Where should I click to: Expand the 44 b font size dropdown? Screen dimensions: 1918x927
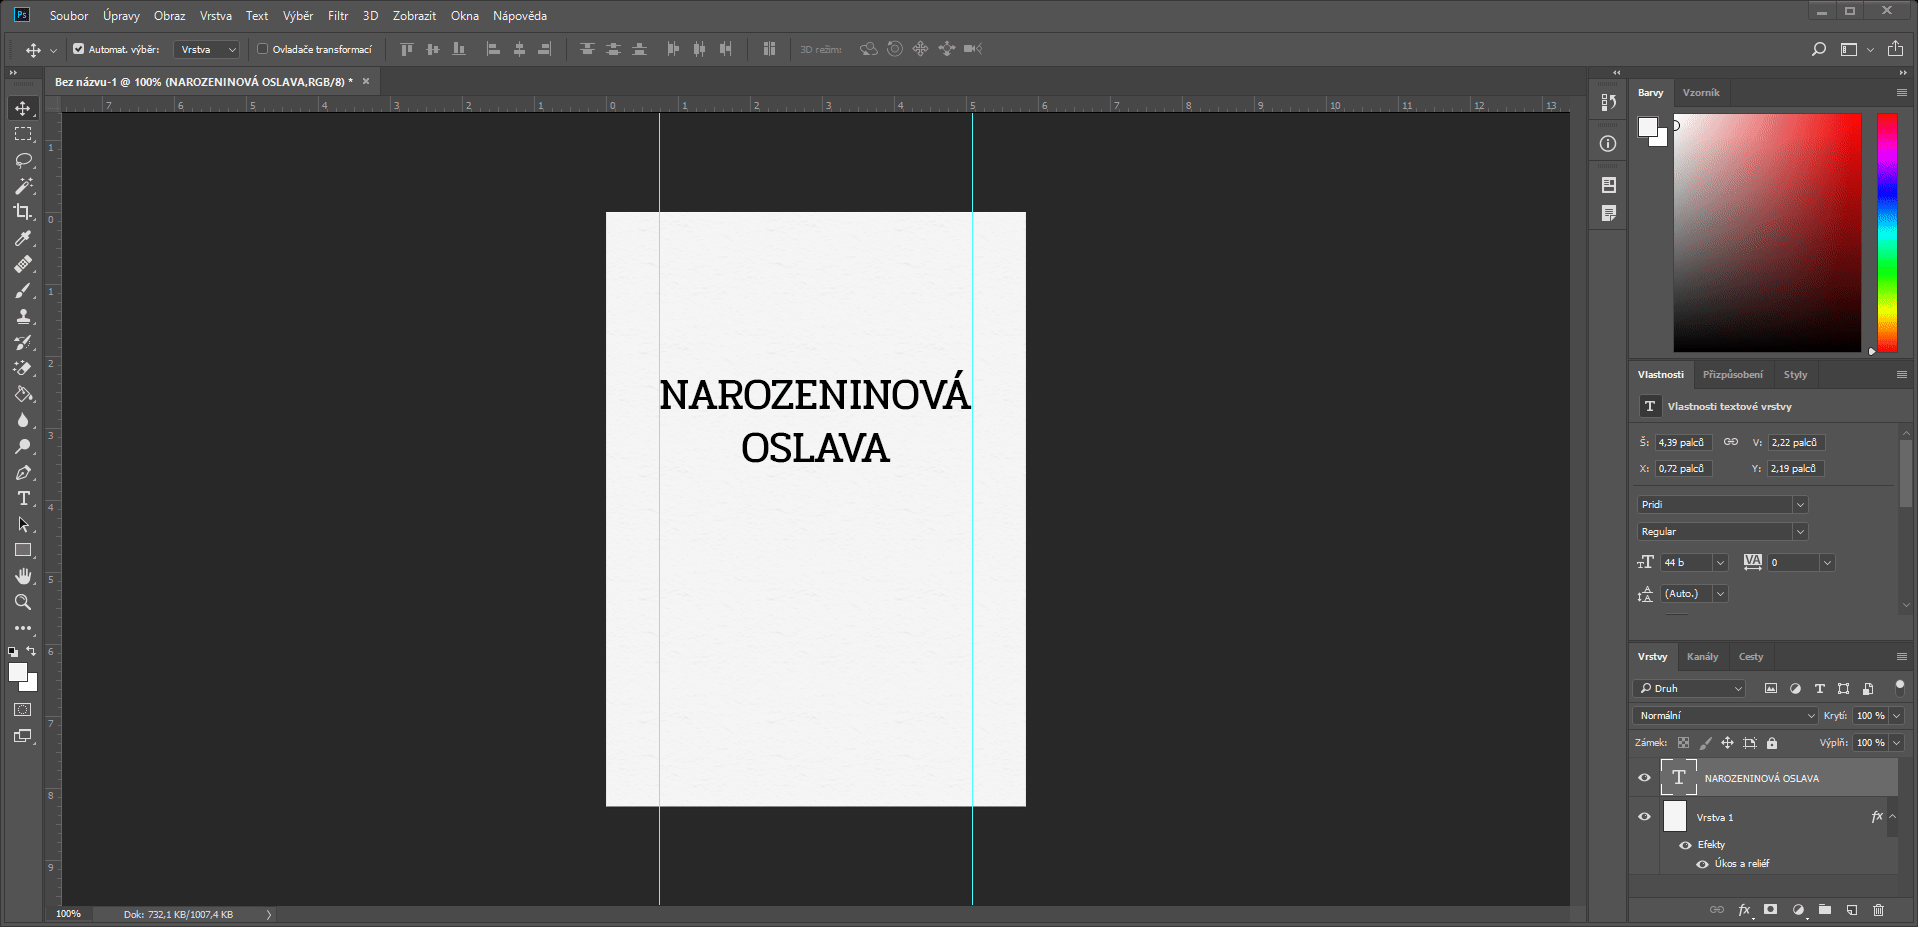click(1720, 563)
